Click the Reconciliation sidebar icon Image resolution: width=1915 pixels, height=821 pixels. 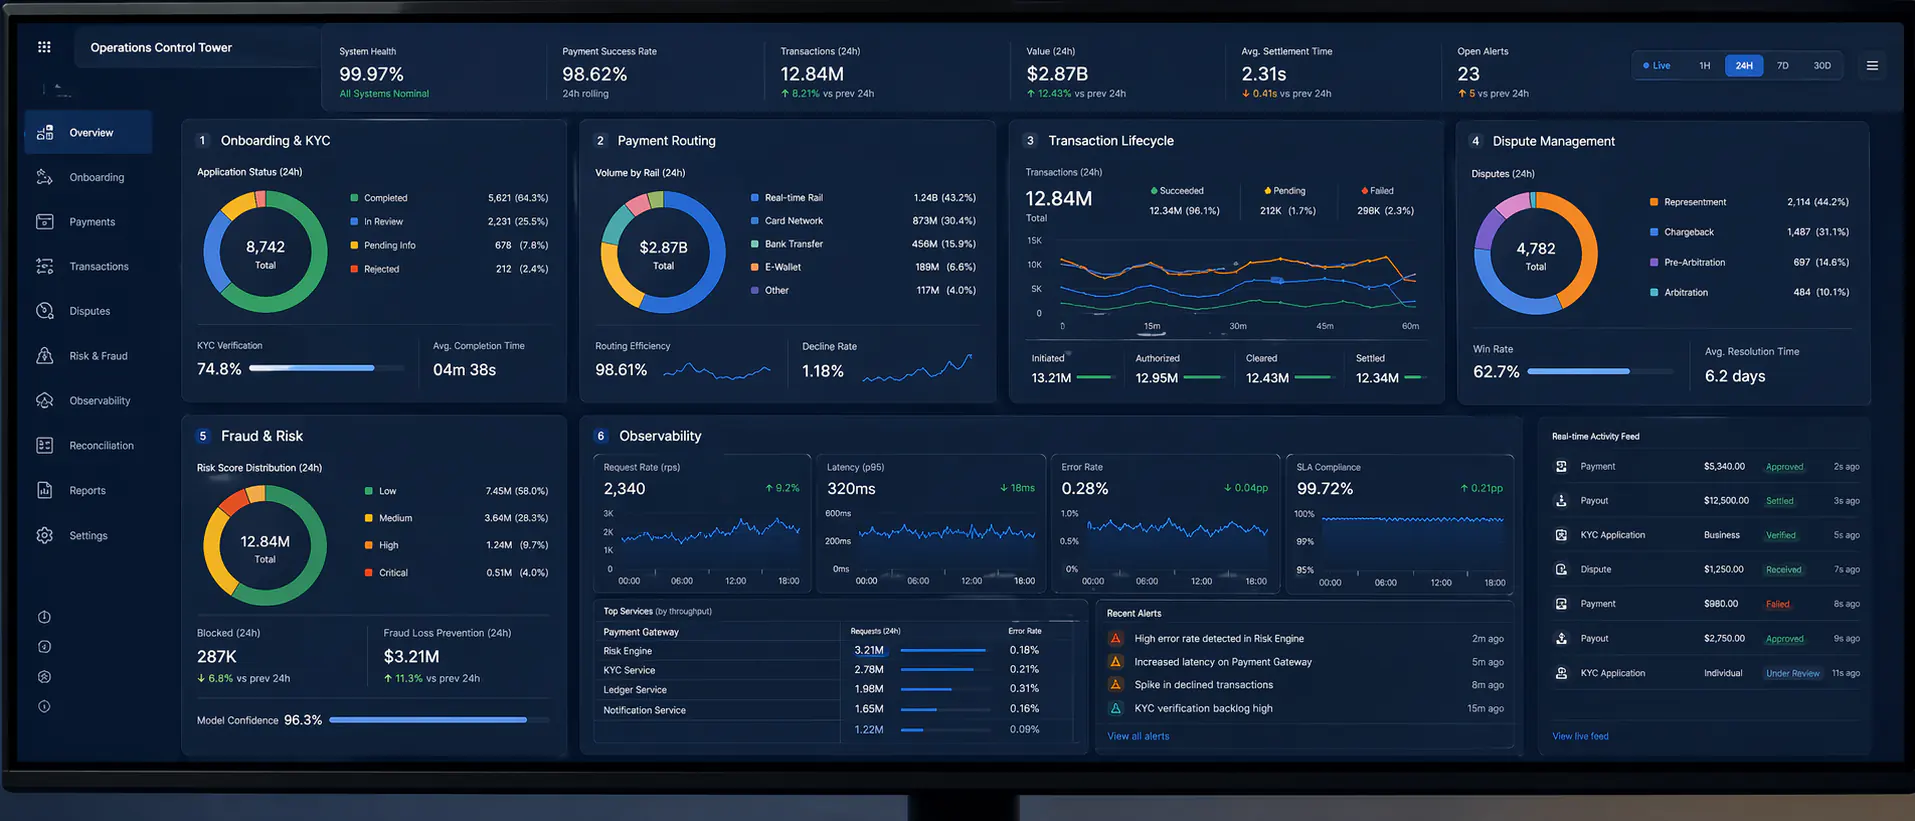[45, 445]
